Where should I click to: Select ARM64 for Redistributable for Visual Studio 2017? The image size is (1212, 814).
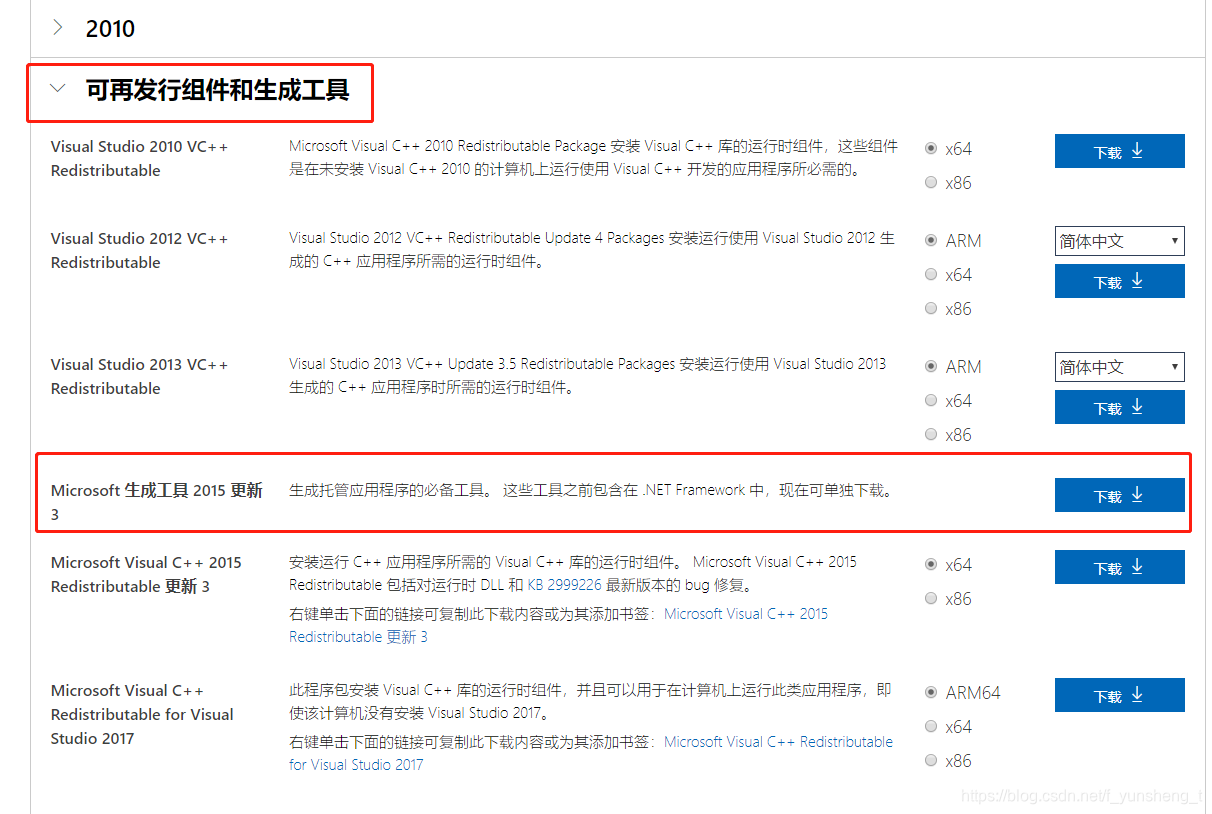tap(931, 692)
